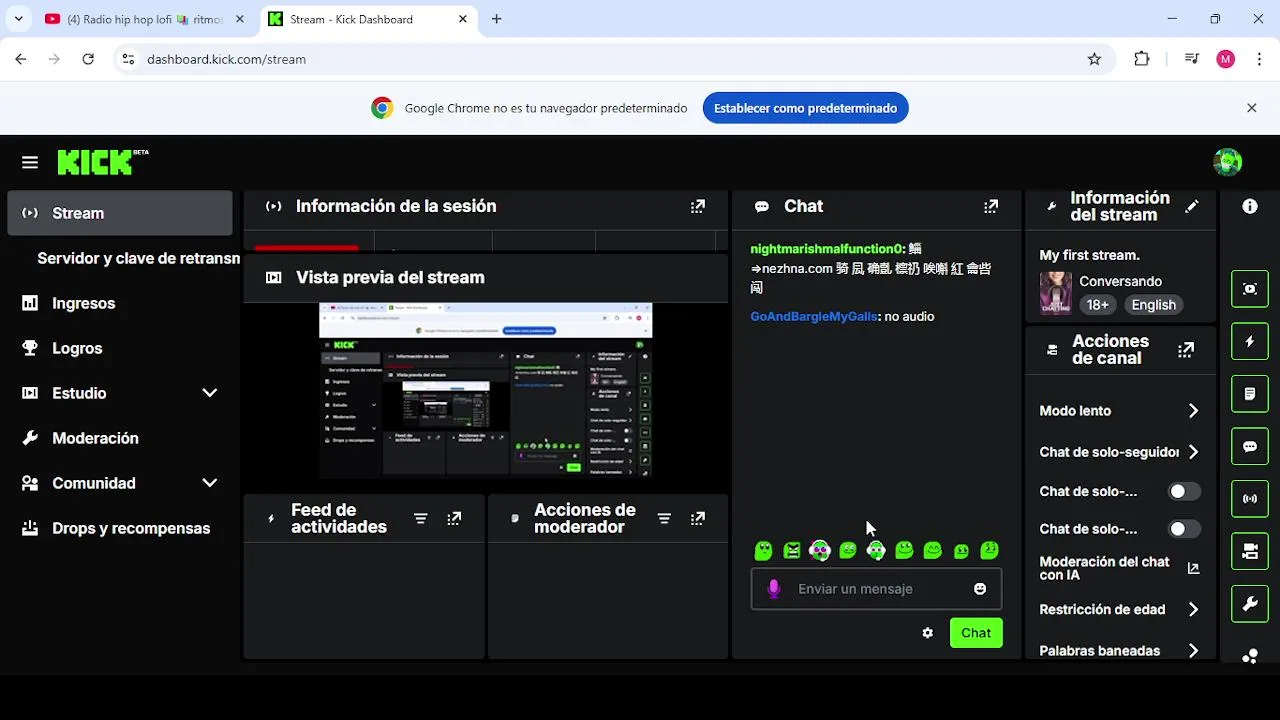Screen dimensions: 1280x720
Task: Pop out the Chat panel
Action: [x=990, y=206]
